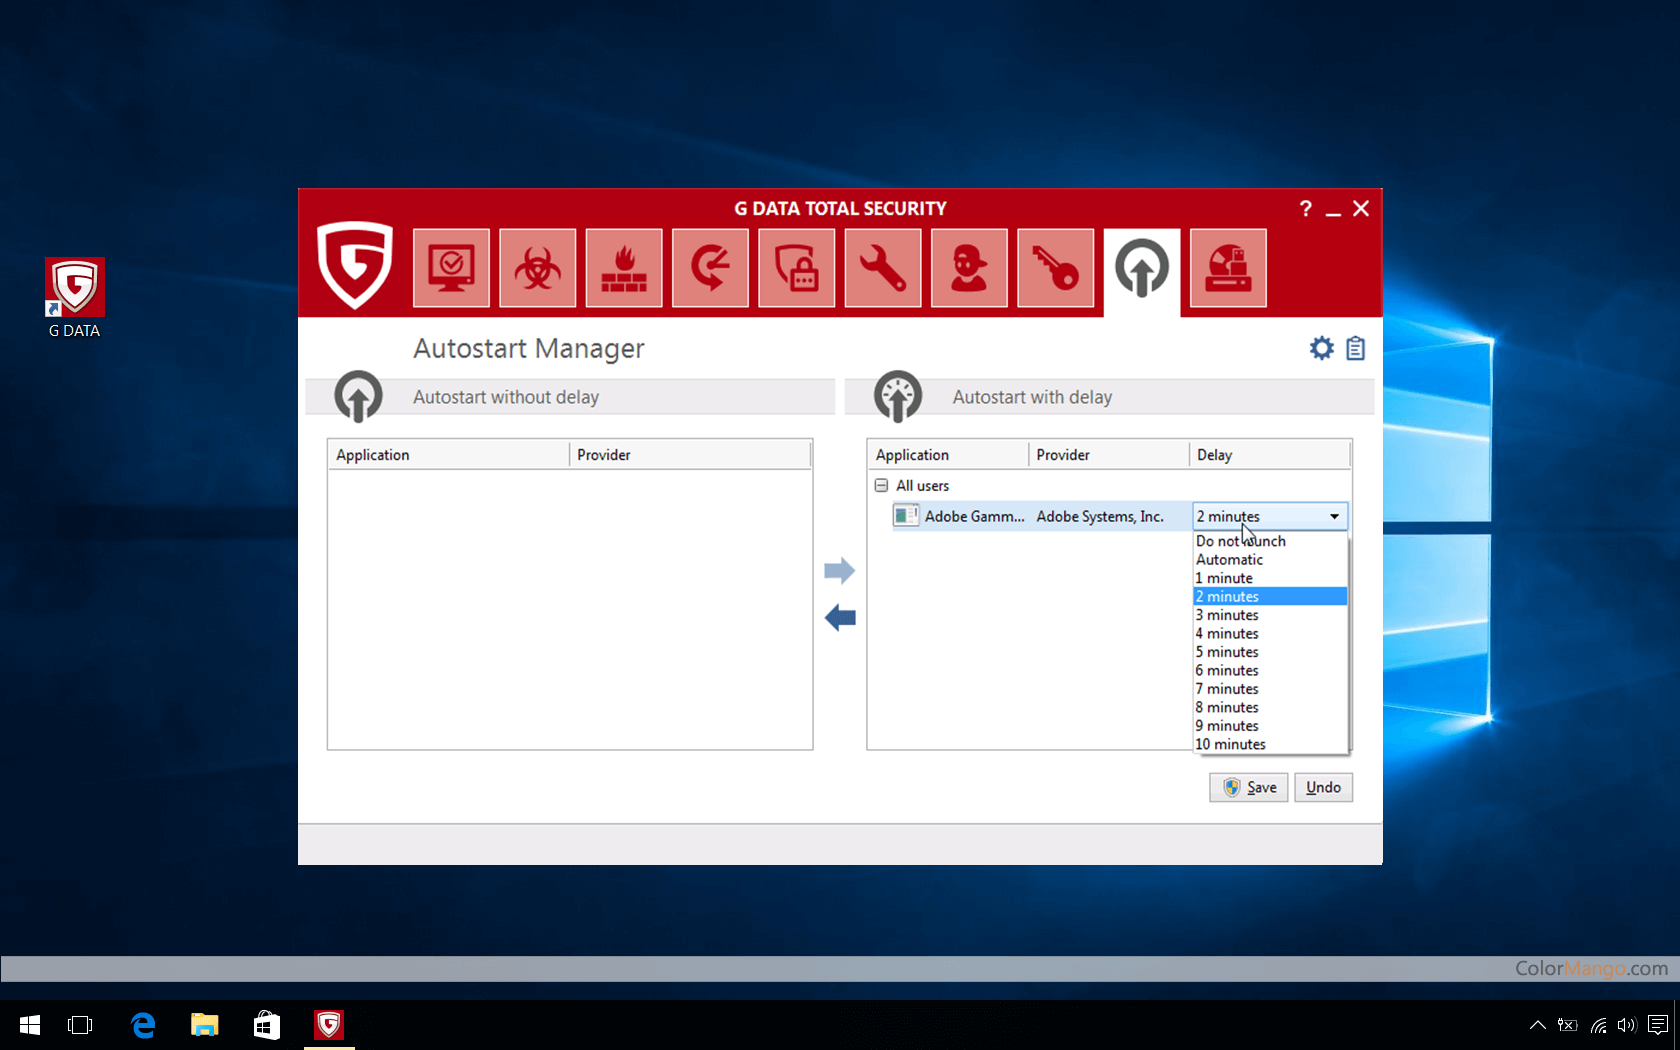Sort delayed list by Provider column
Image resolution: width=1680 pixels, height=1050 pixels.
1108,455
